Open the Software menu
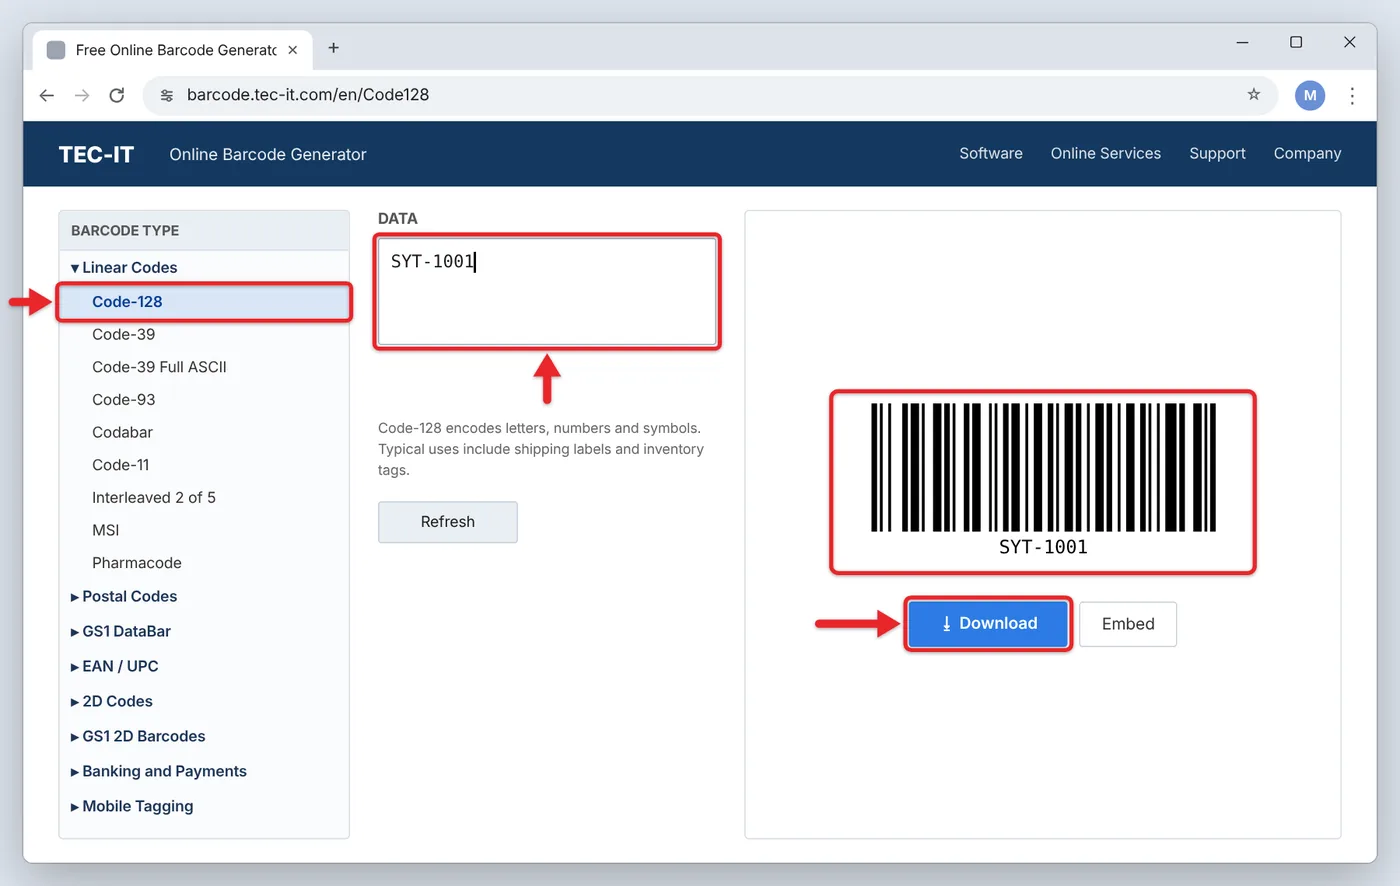Viewport: 1400px width, 886px height. coord(991,153)
